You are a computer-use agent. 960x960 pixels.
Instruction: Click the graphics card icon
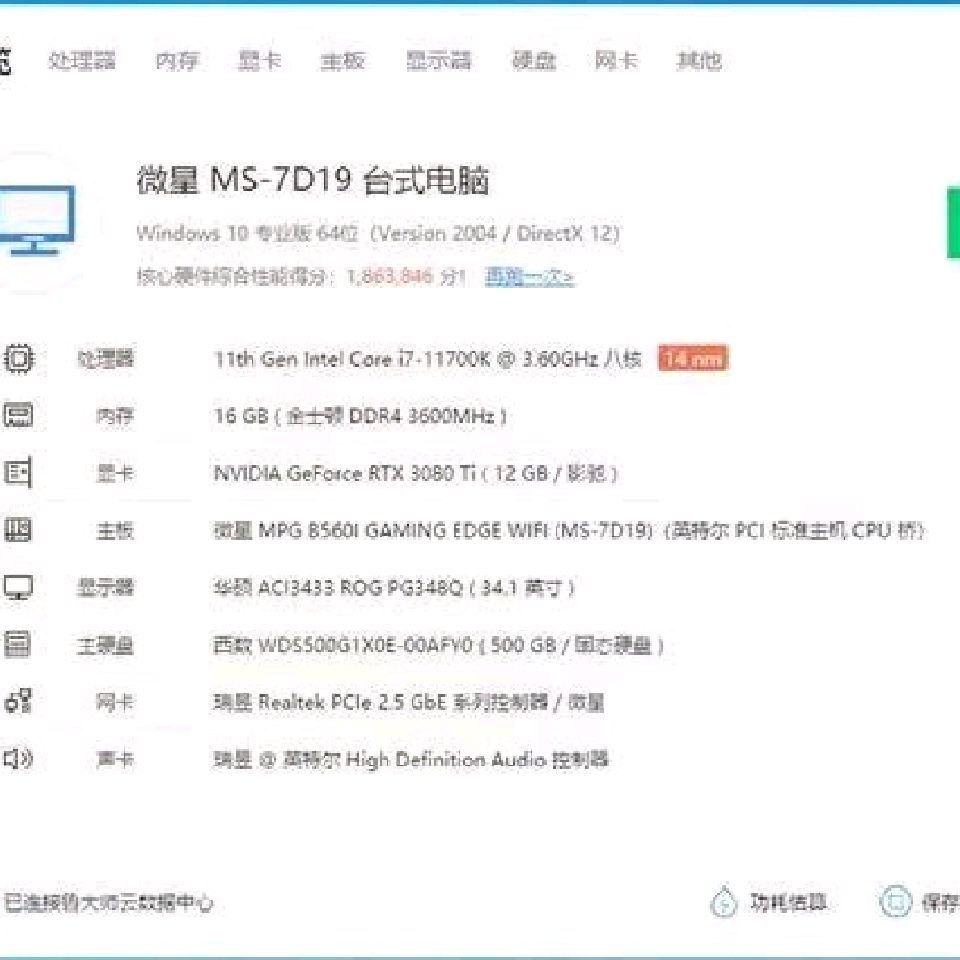coord(18,472)
